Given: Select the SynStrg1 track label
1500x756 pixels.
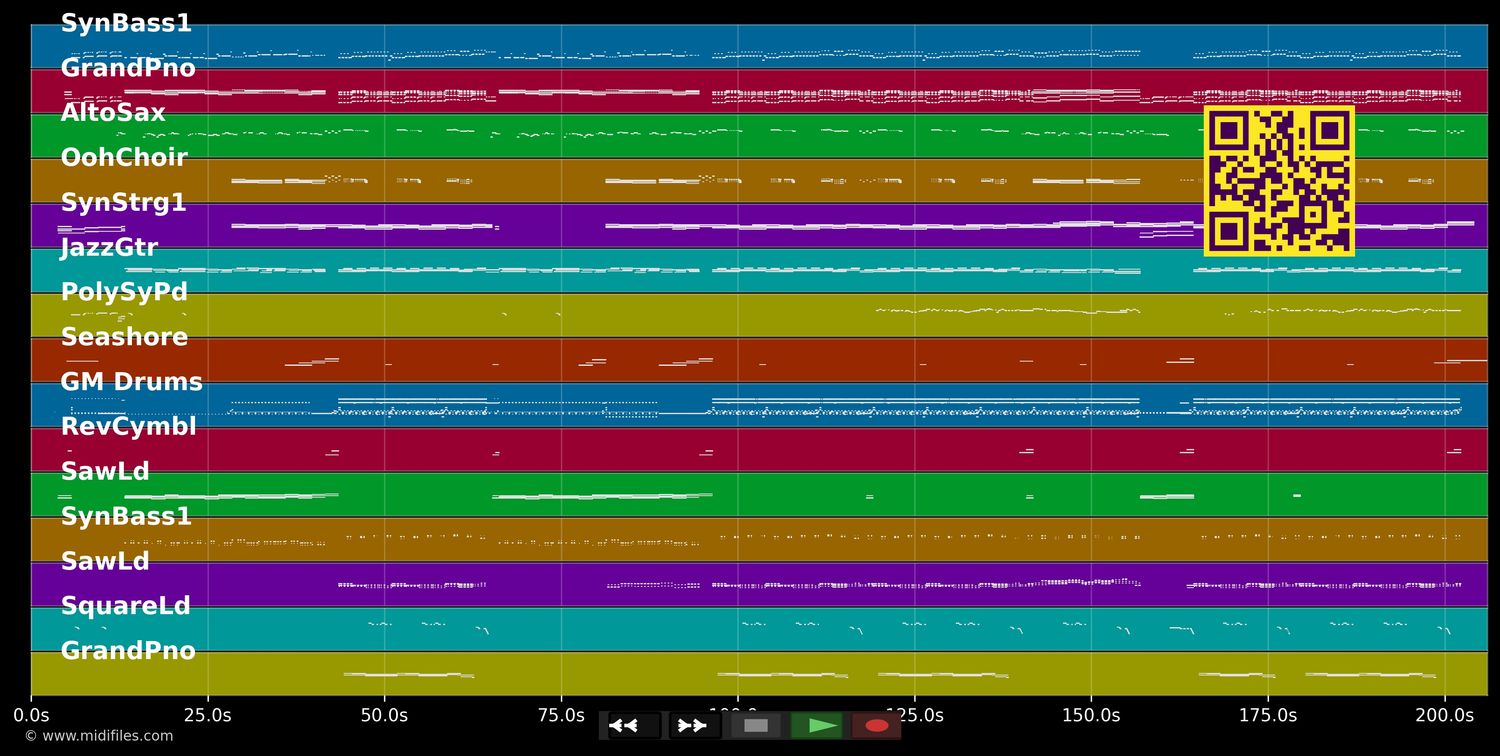Looking at the screenshot, I should [123, 203].
